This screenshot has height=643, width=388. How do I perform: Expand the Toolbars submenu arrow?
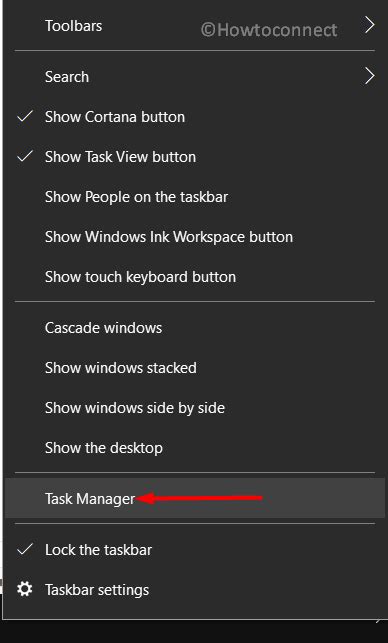pos(370,25)
